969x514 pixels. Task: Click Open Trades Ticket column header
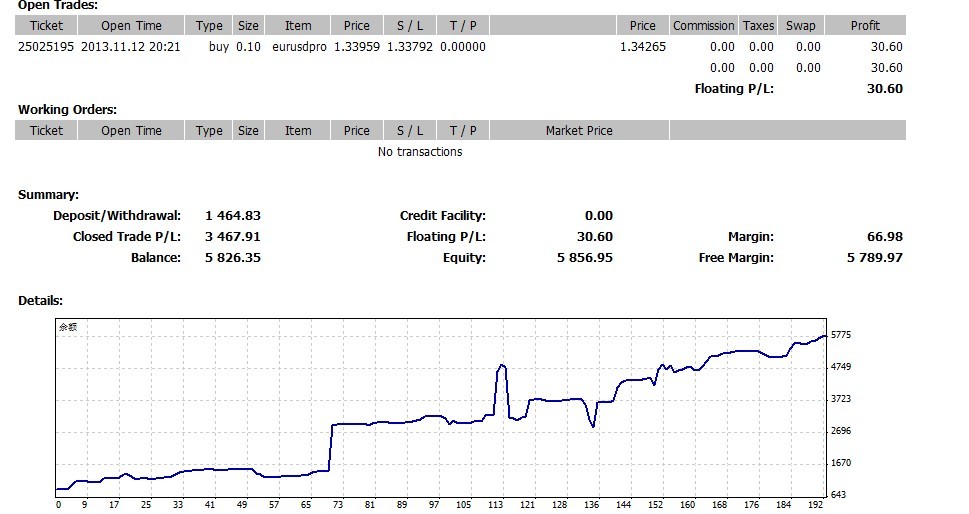tap(46, 26)
